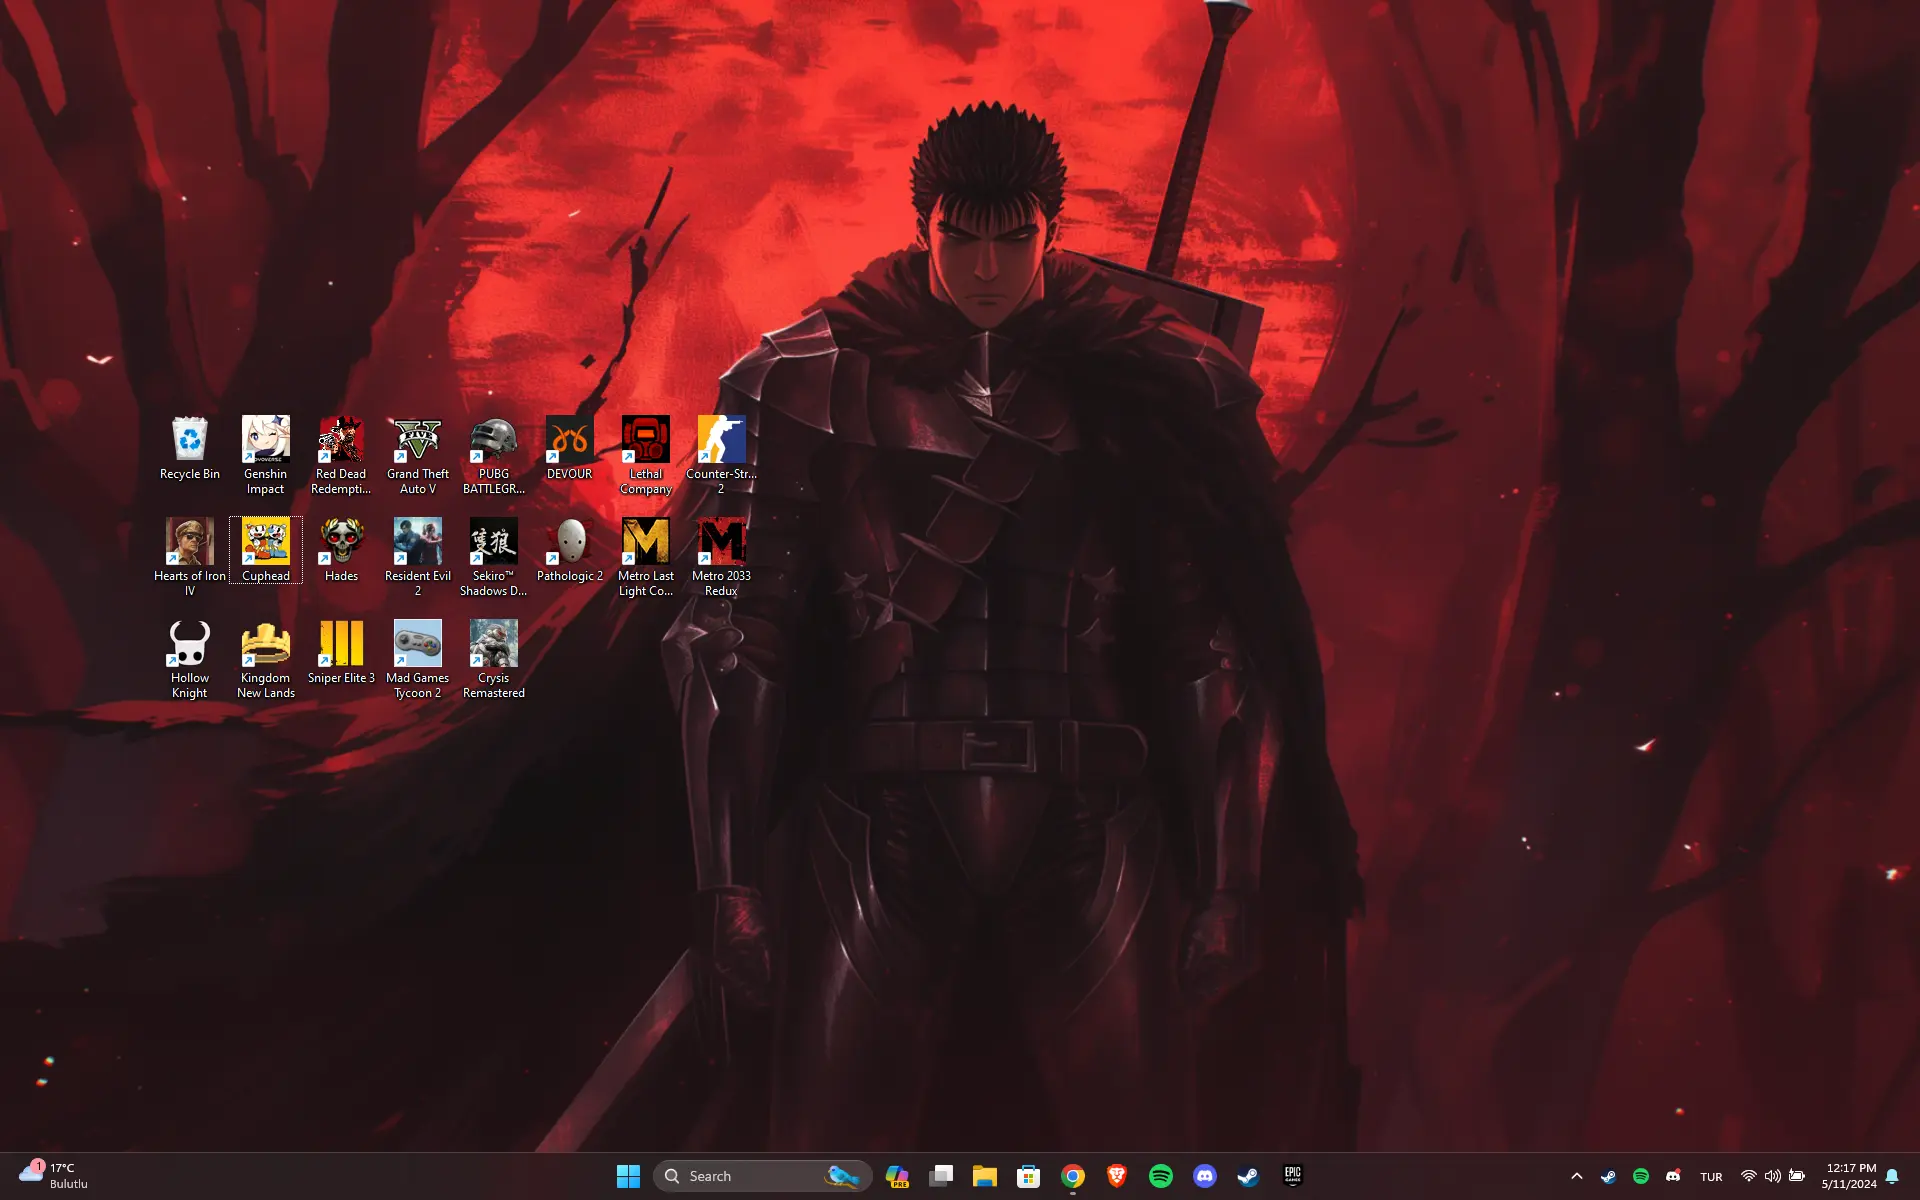Open the volume control in tray
Image resolution: width=1920 pixels, height=1200 pixels.
coord(1773,1176)
